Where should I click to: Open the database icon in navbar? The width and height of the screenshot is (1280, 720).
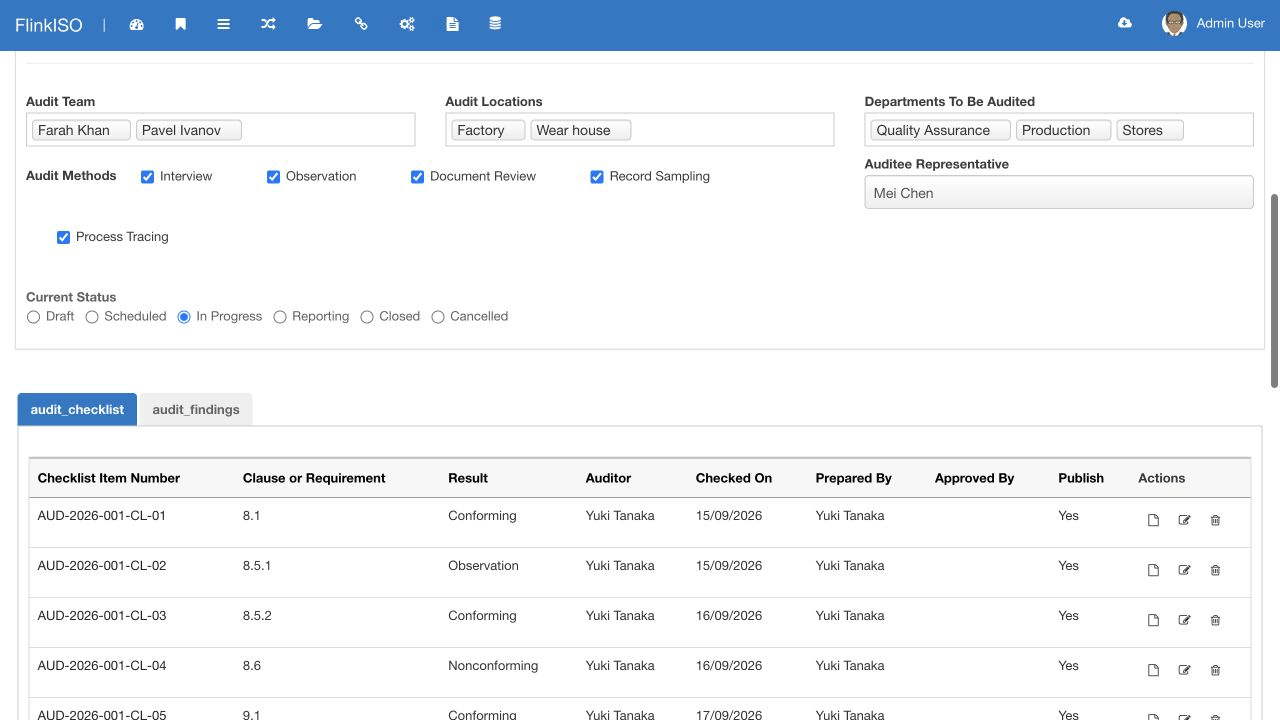(495, 24)
